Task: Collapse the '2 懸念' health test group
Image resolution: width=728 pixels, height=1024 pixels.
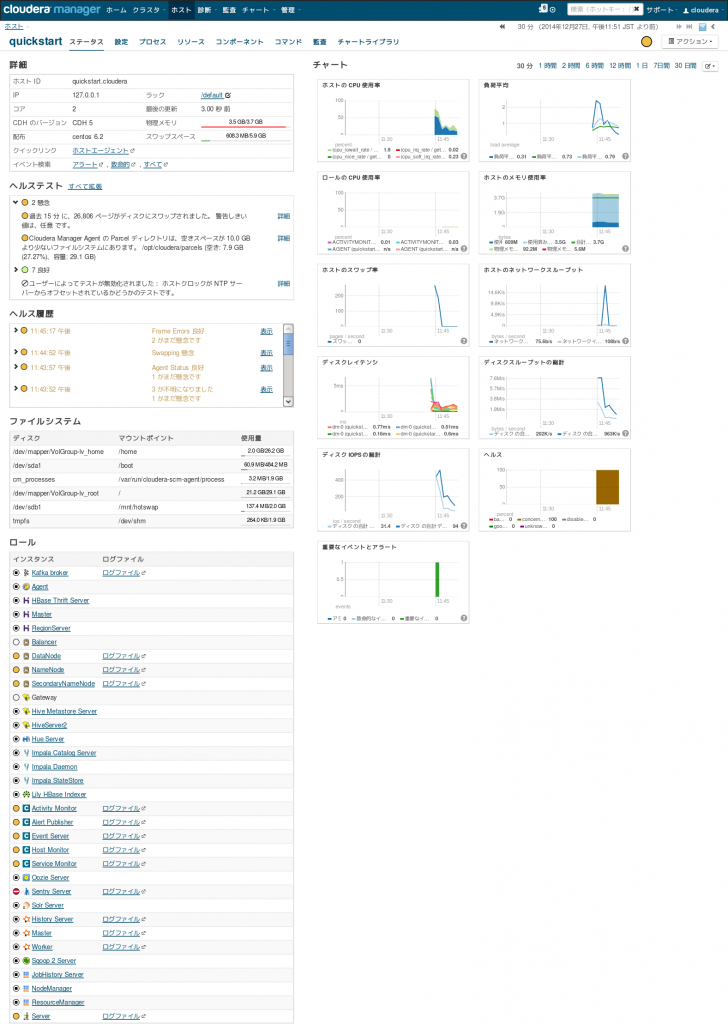Action: click(x=15, y=202)
